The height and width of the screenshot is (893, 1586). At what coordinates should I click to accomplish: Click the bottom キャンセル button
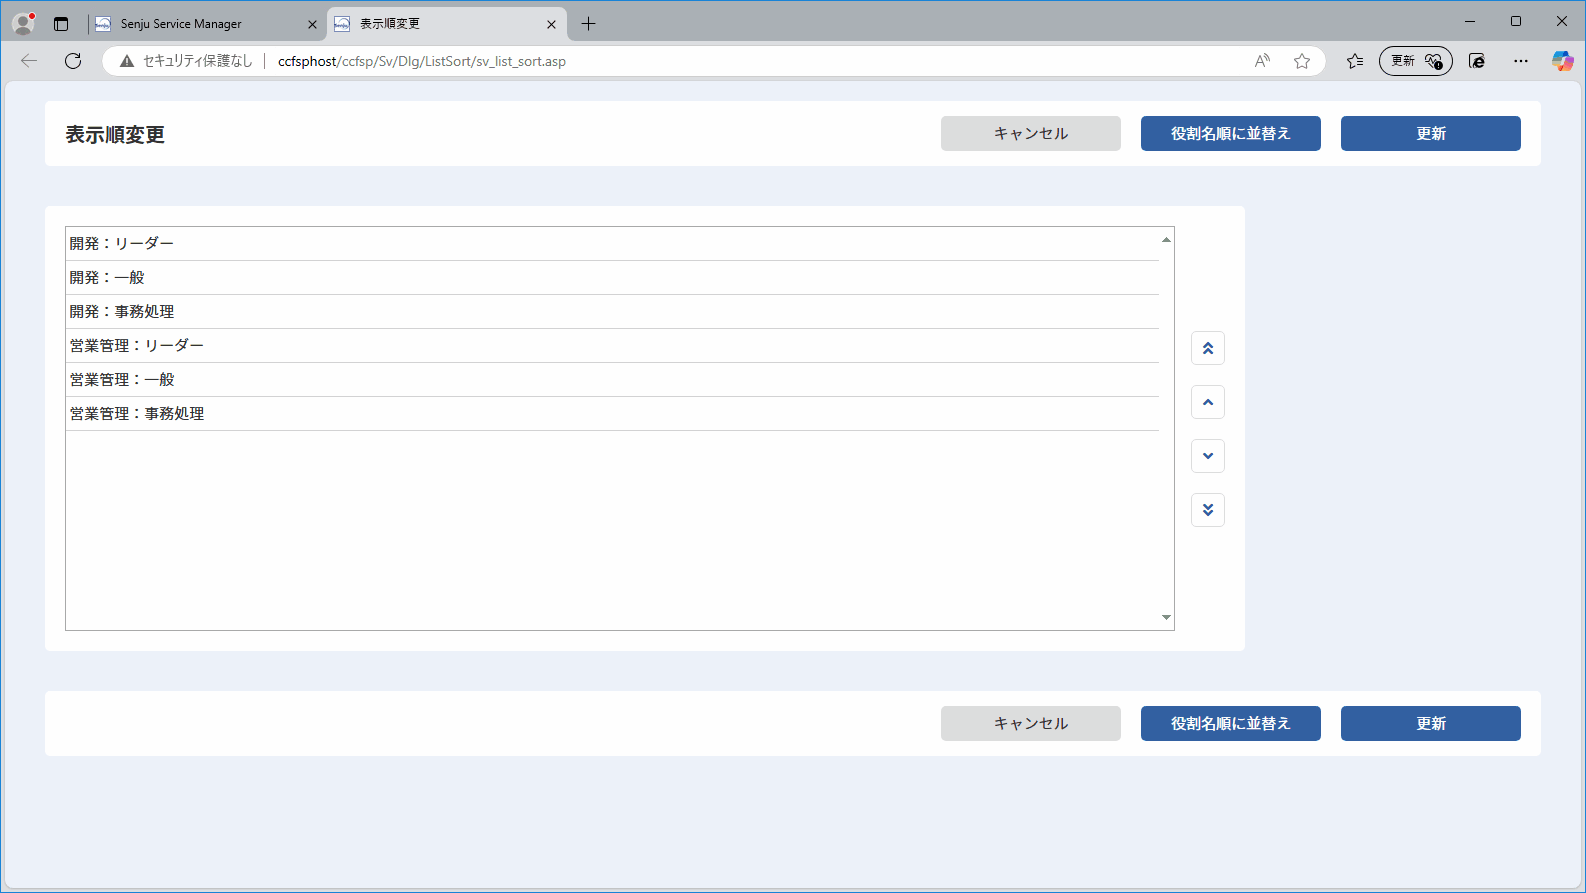[x=1030, y=723]
